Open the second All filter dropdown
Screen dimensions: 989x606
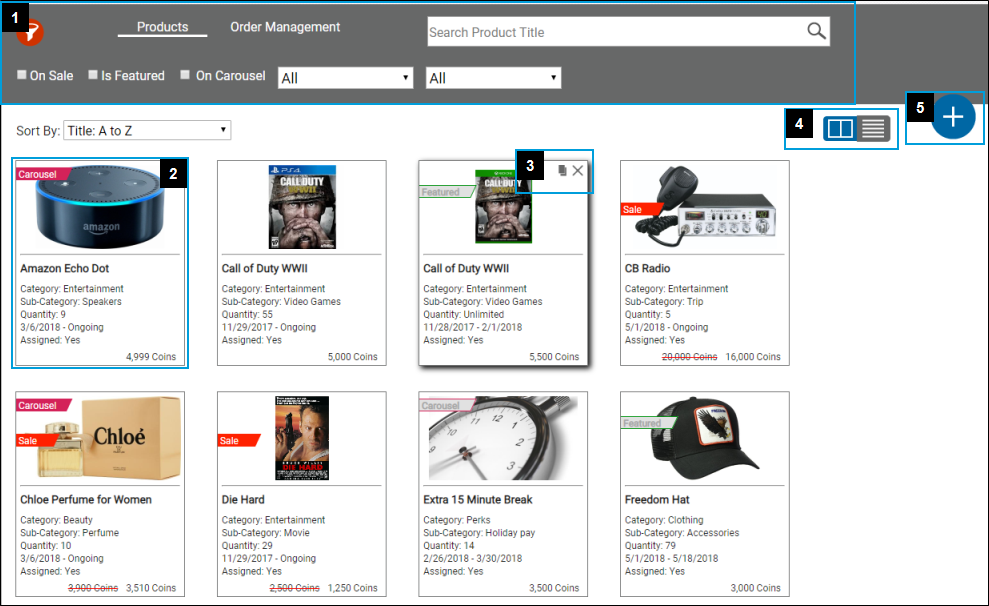coord(493,78)
